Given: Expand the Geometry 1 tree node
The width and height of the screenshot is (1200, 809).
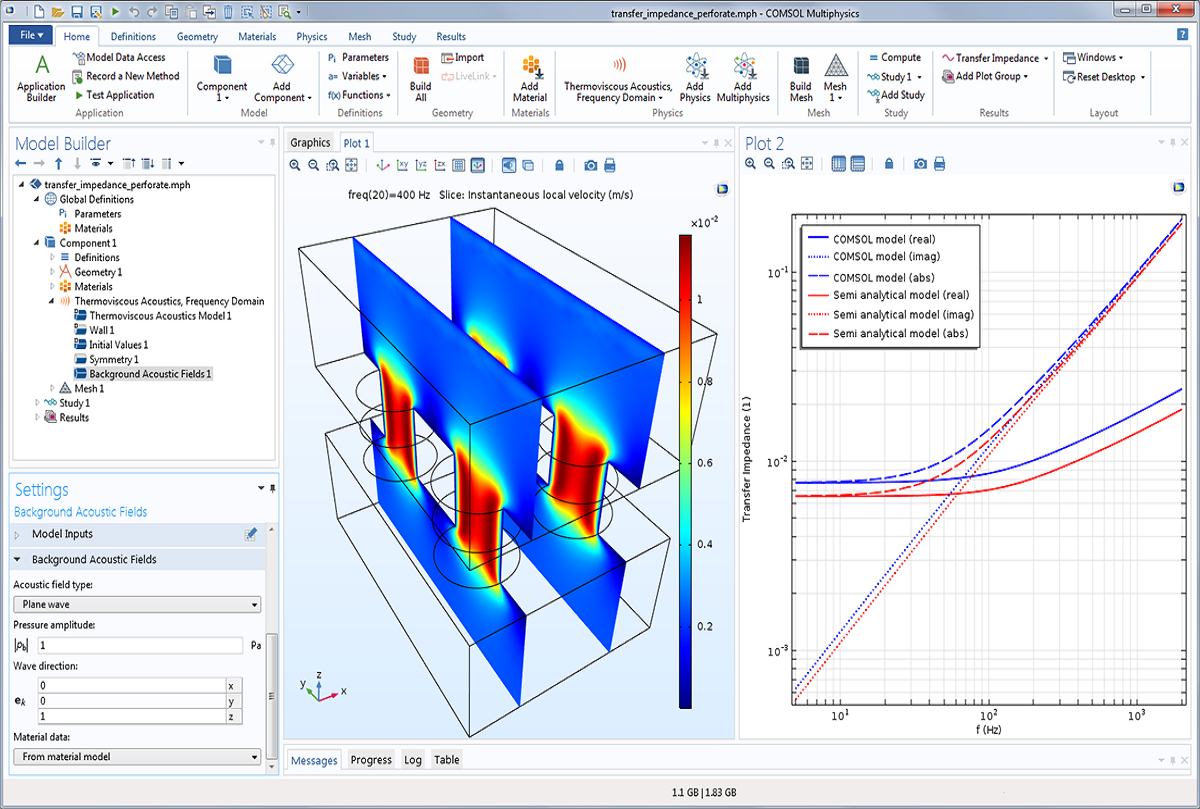Looking at the screenshot, I should tap(52, 272).
